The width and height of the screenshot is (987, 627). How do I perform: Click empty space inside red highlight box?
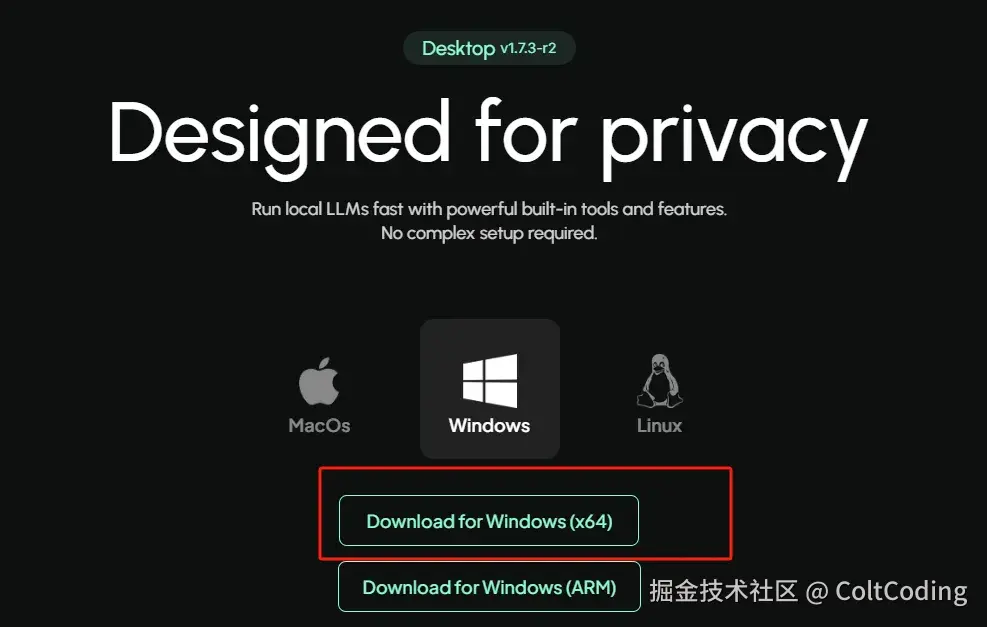point(686,513)
